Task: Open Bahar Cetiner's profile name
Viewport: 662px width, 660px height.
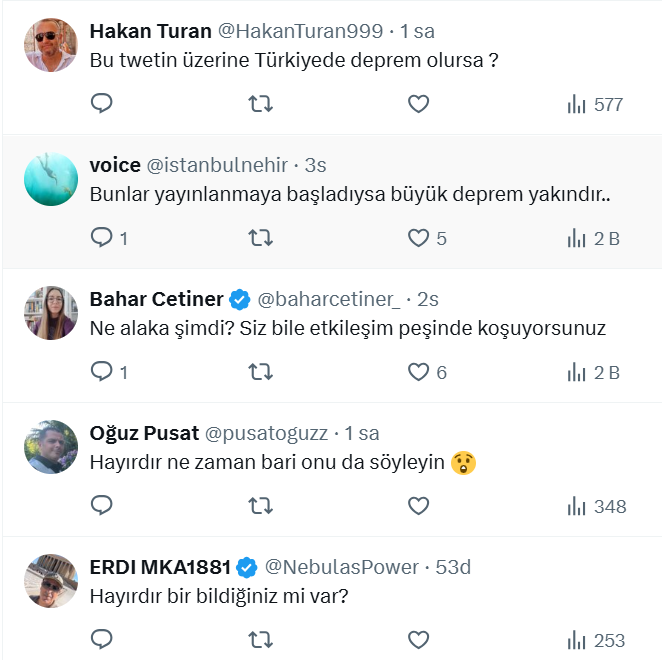Action: coord(157,299)
